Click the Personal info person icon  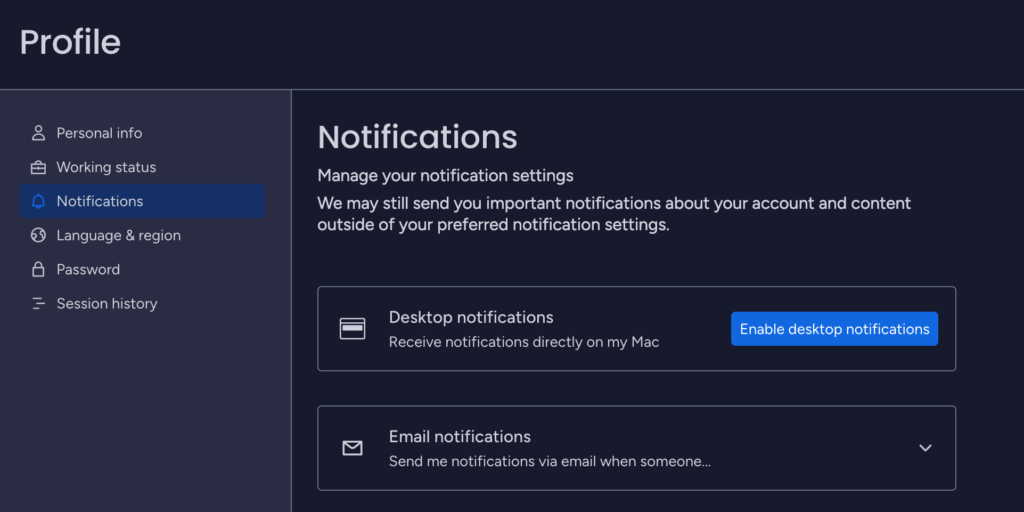[x=39, y=133]
